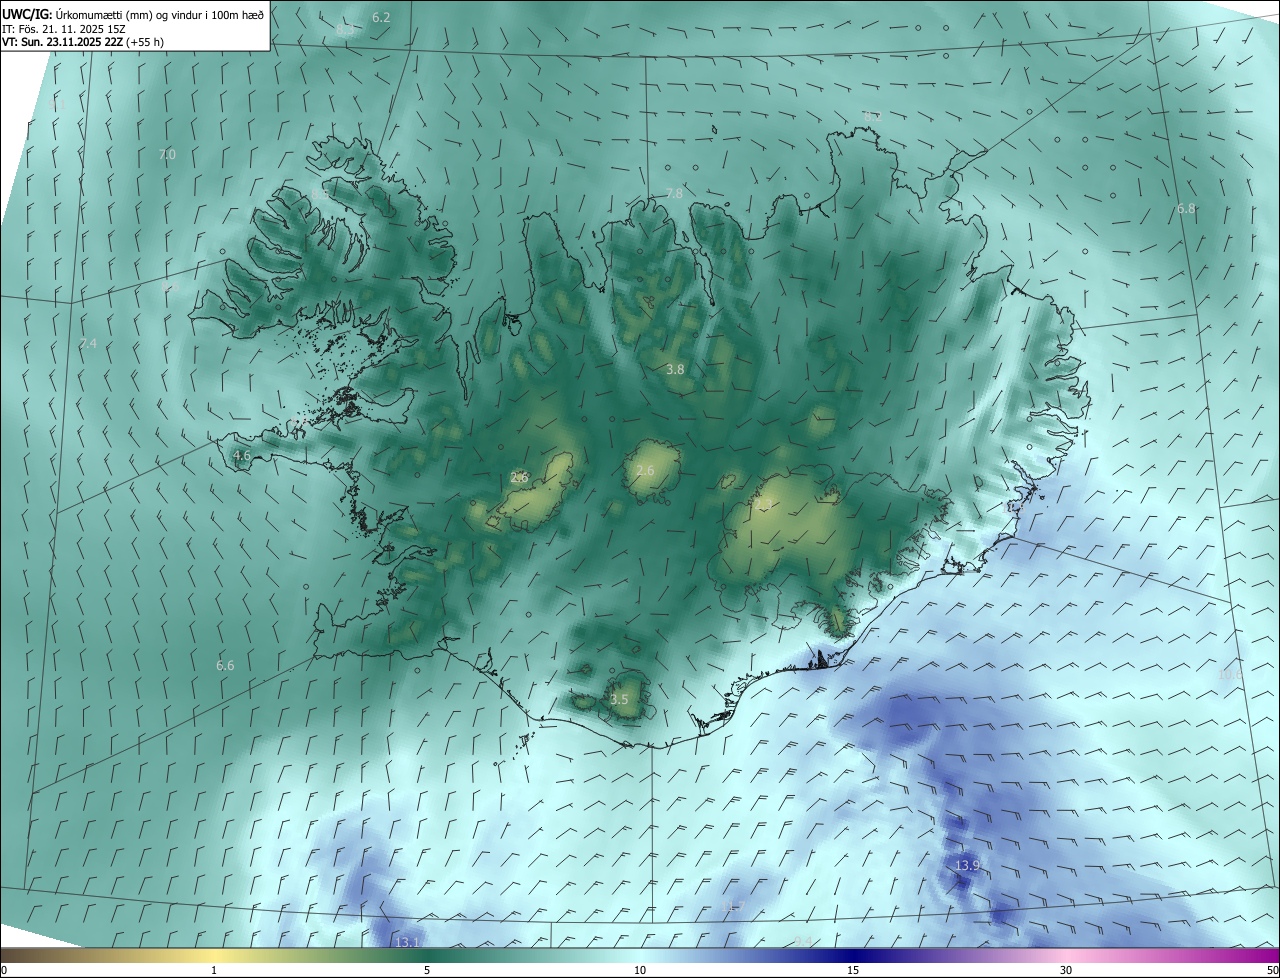Image resolution: width=1280 pixels, height=978 pixels.
Task: Click the 3.8 value label in north Iceland
Action: pyautogui.click(x=675, y=369)
